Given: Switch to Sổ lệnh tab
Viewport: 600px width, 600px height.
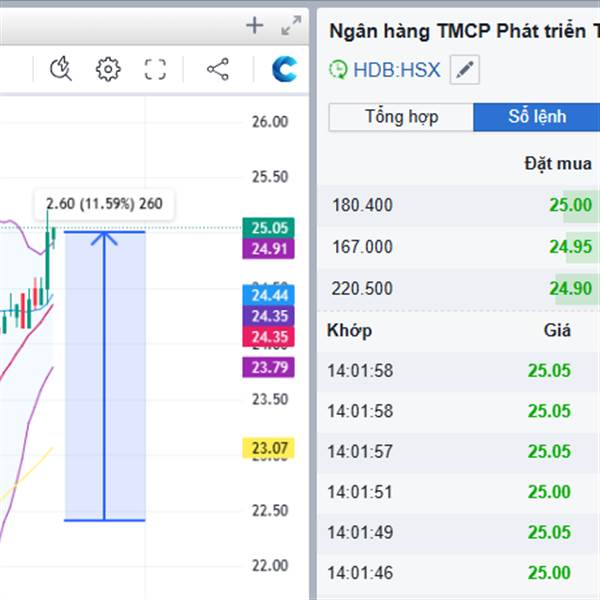Looking at the screenshot, I should 536,117.
